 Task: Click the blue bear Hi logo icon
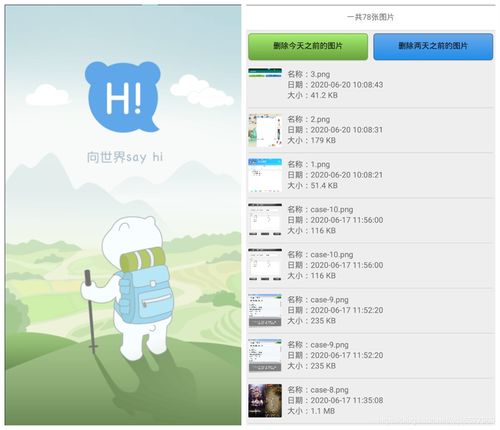(x=122, y=97)
